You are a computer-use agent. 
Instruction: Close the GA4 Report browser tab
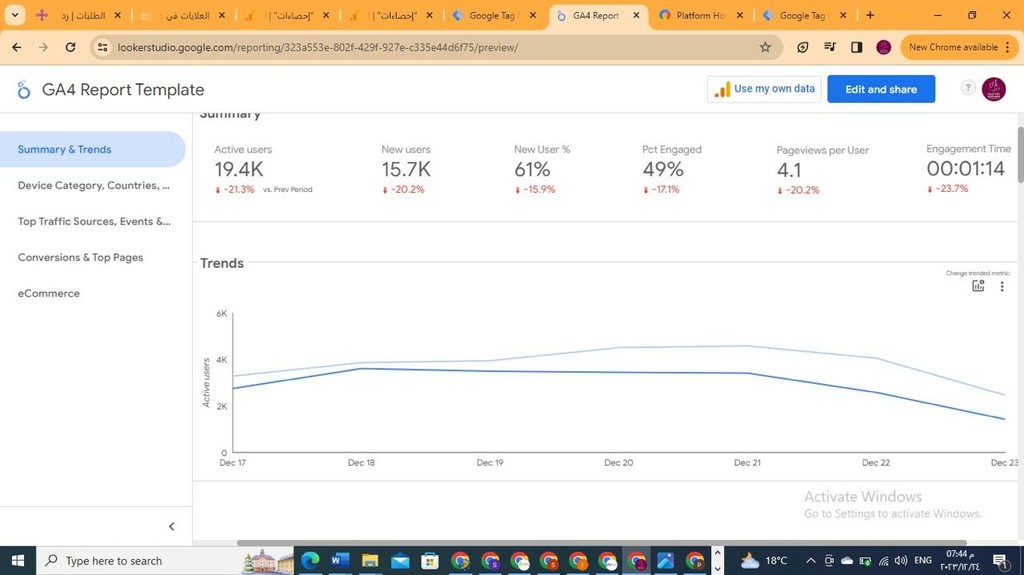tap(636, 15)
